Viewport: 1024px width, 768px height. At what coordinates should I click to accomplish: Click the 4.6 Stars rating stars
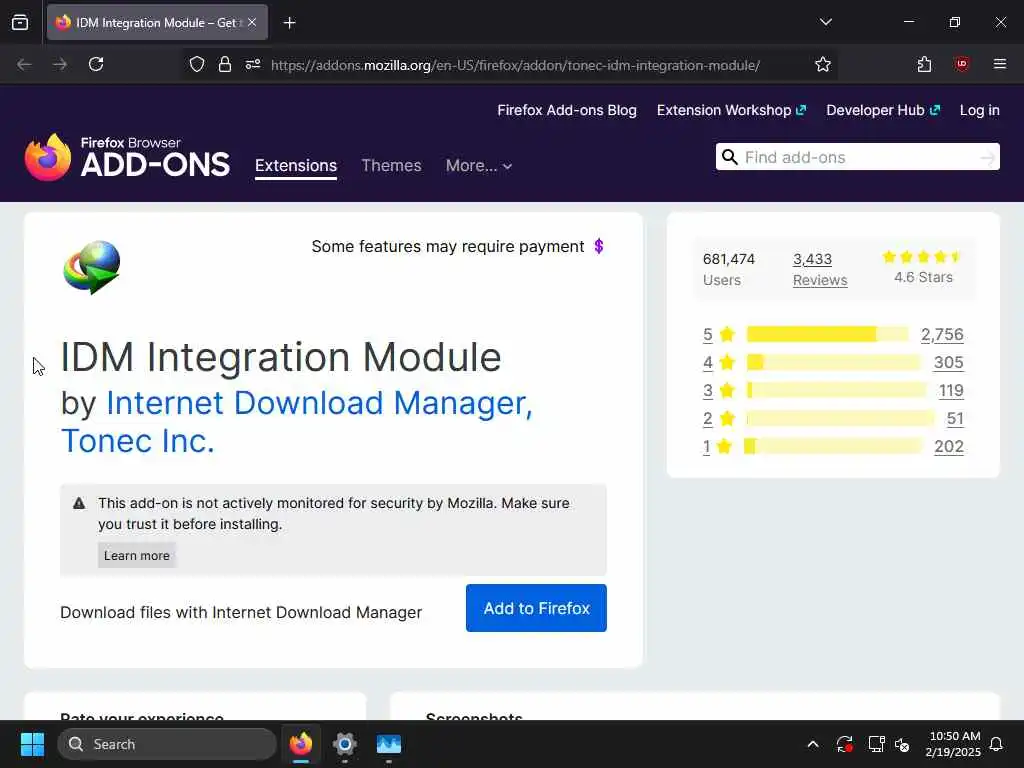coord(922,257)
